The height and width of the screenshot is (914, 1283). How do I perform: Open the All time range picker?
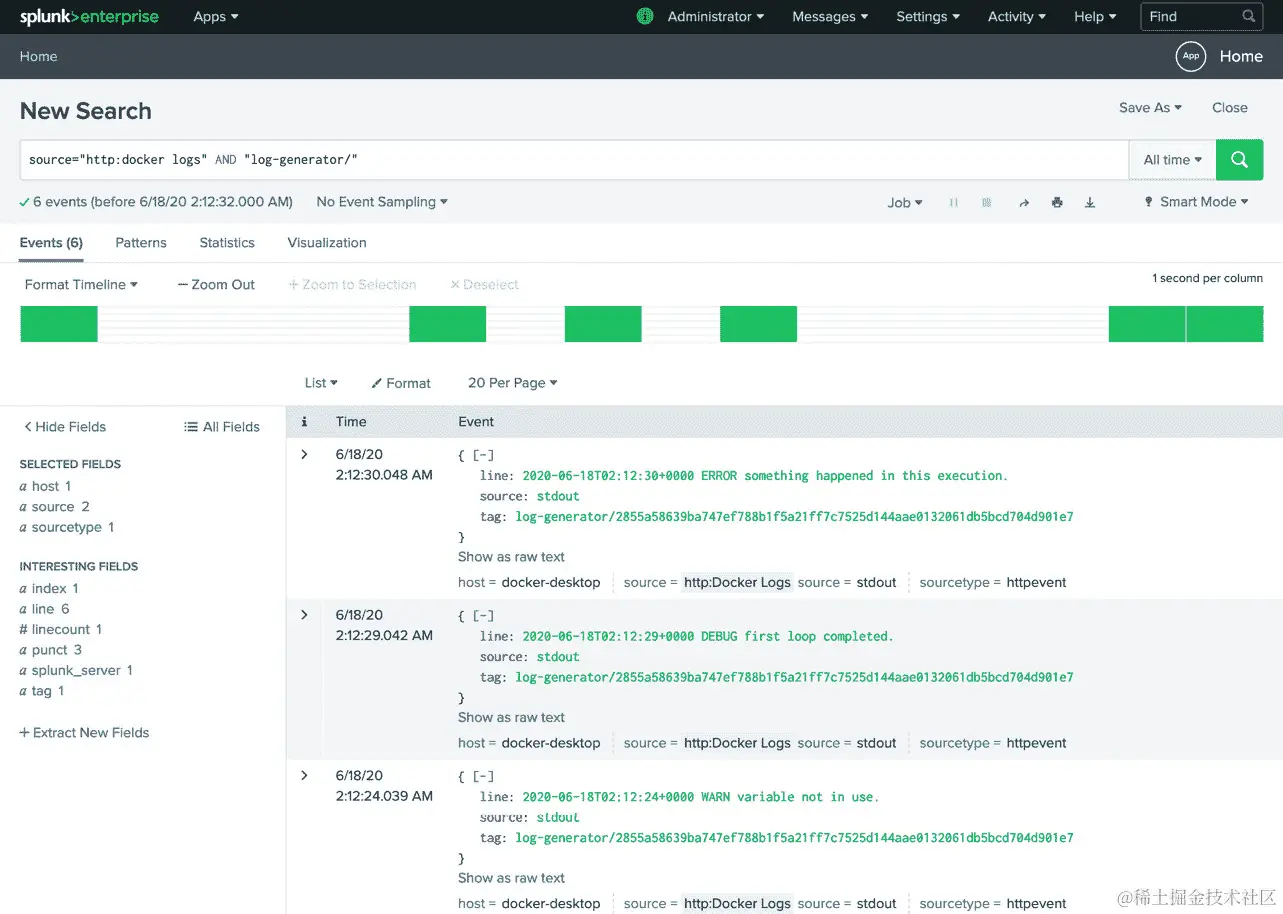(x=1170, y=159)
